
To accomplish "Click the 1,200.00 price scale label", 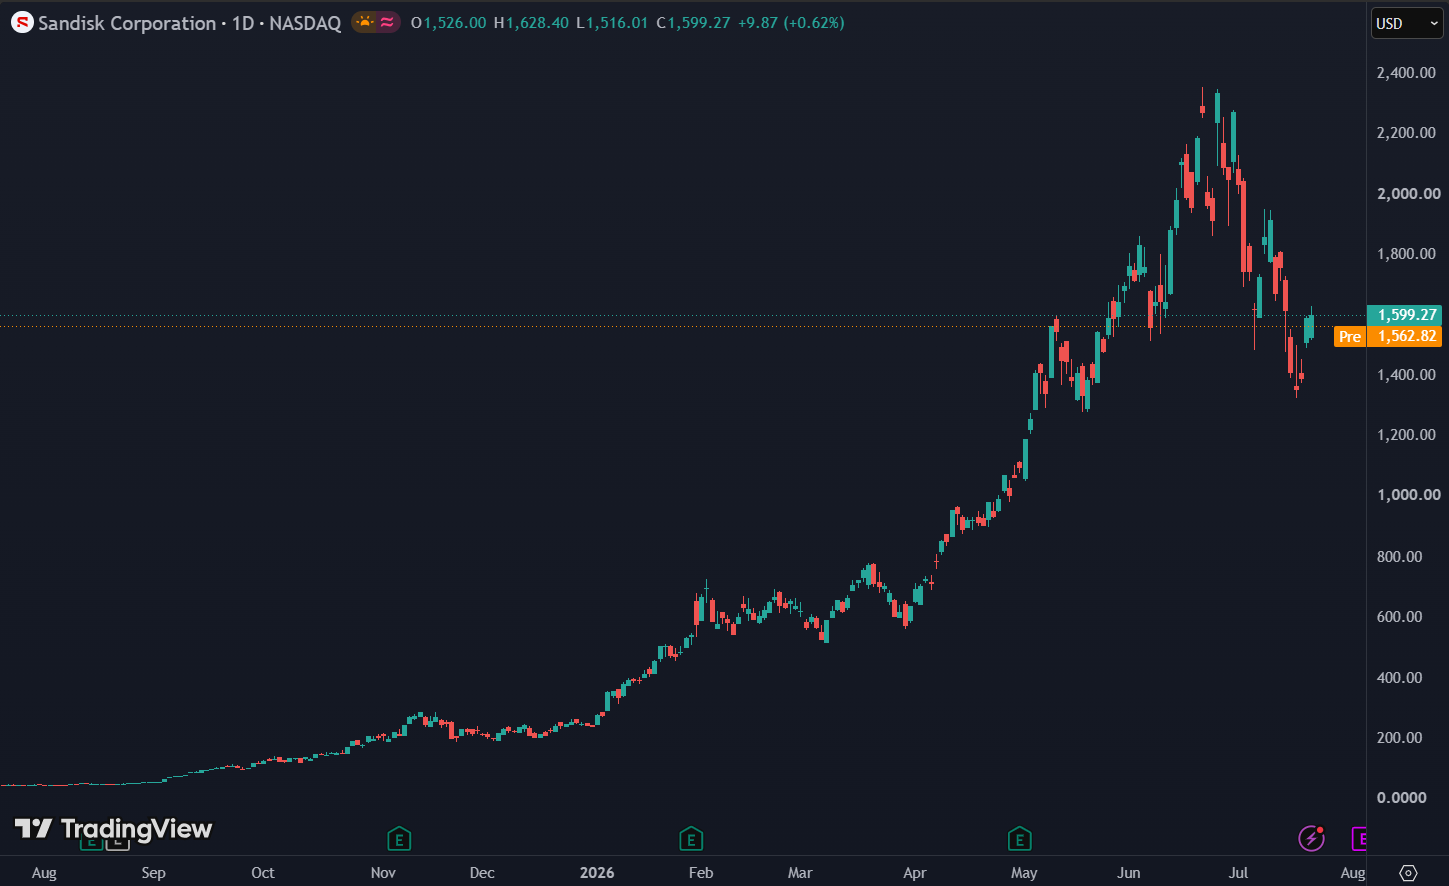I will [1406, 435].
